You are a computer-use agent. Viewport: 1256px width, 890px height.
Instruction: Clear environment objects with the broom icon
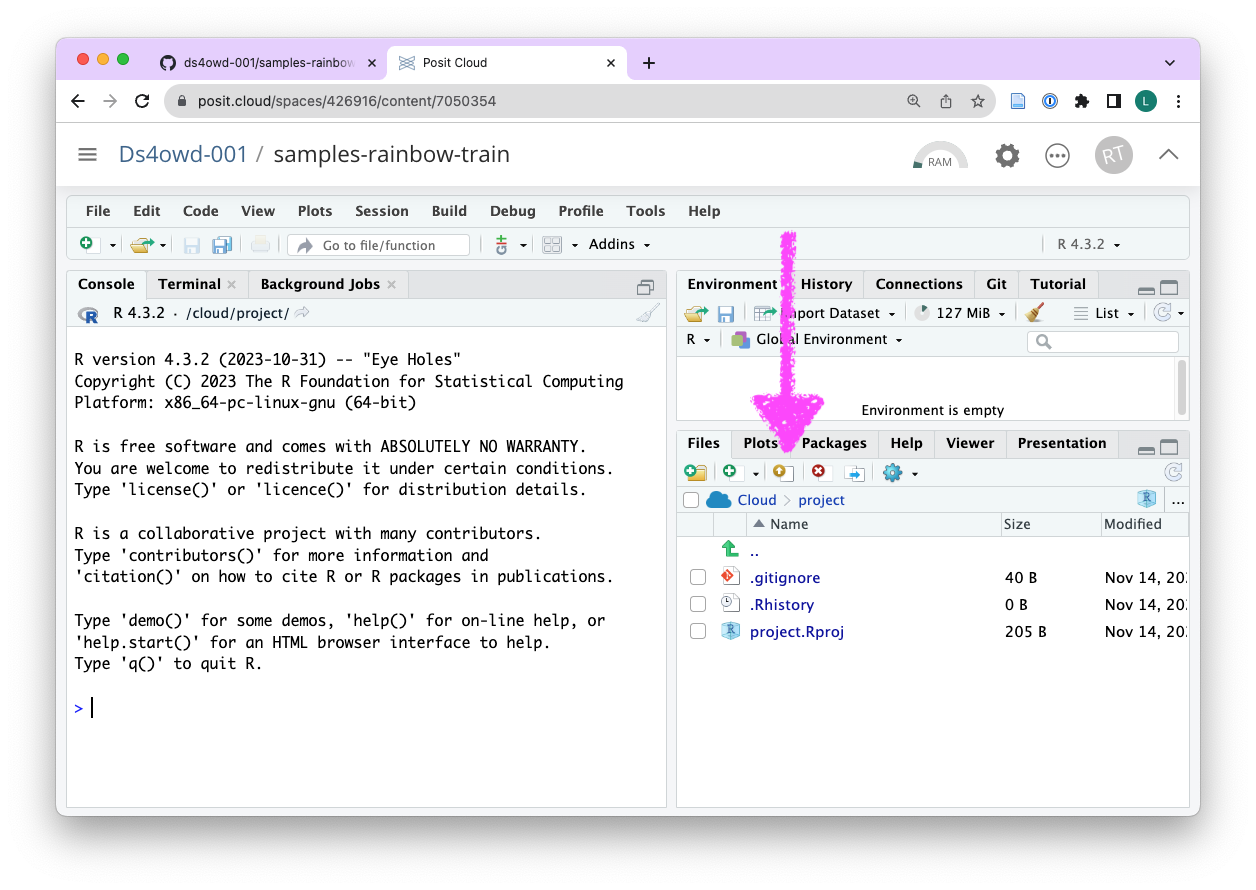tap(1035, 313)
